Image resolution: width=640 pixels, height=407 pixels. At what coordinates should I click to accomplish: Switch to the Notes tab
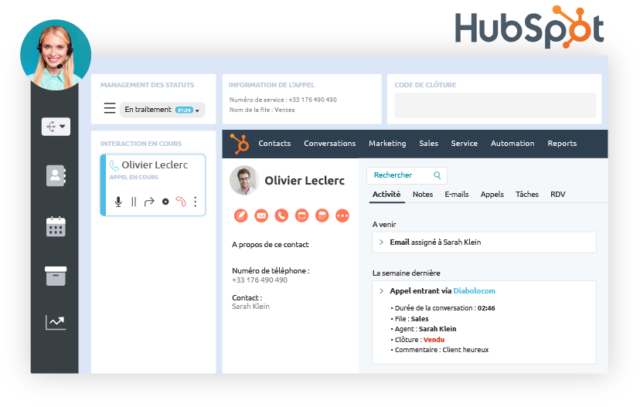click(422, 194)
